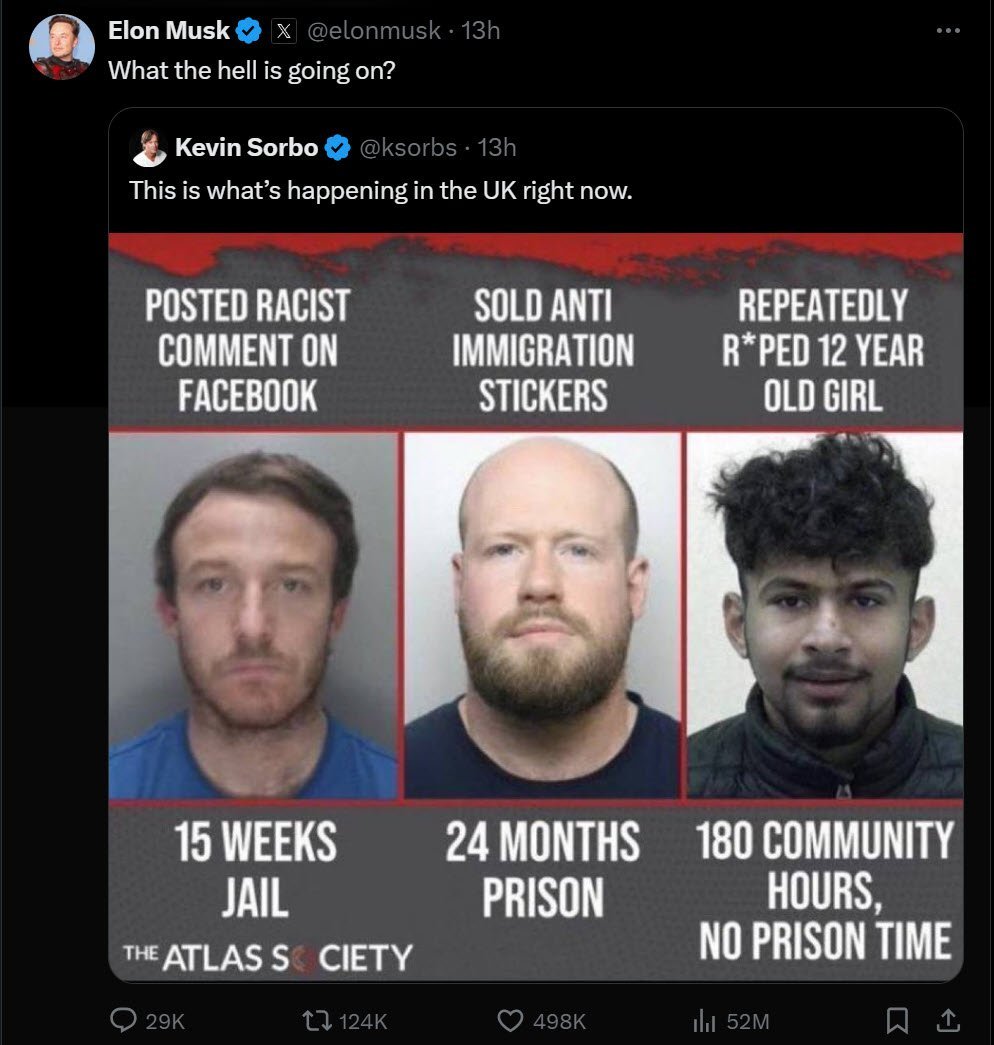Open the quoted post text about the UK

(x=381, y=191)
